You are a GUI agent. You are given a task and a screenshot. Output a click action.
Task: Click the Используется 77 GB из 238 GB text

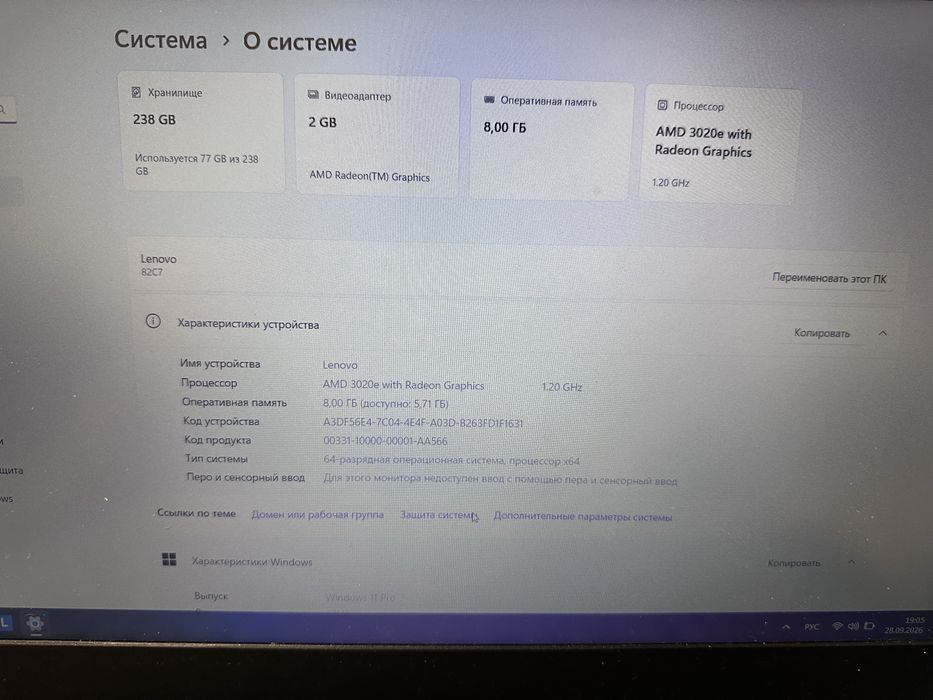click(x=196, y=165)
